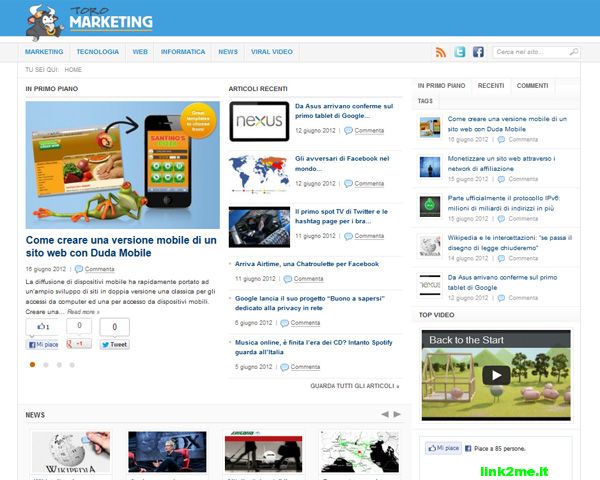The height and width of the screenshot is (480, 600).
Task: Open the Facebook icon in header
Action: pos(478,52)
